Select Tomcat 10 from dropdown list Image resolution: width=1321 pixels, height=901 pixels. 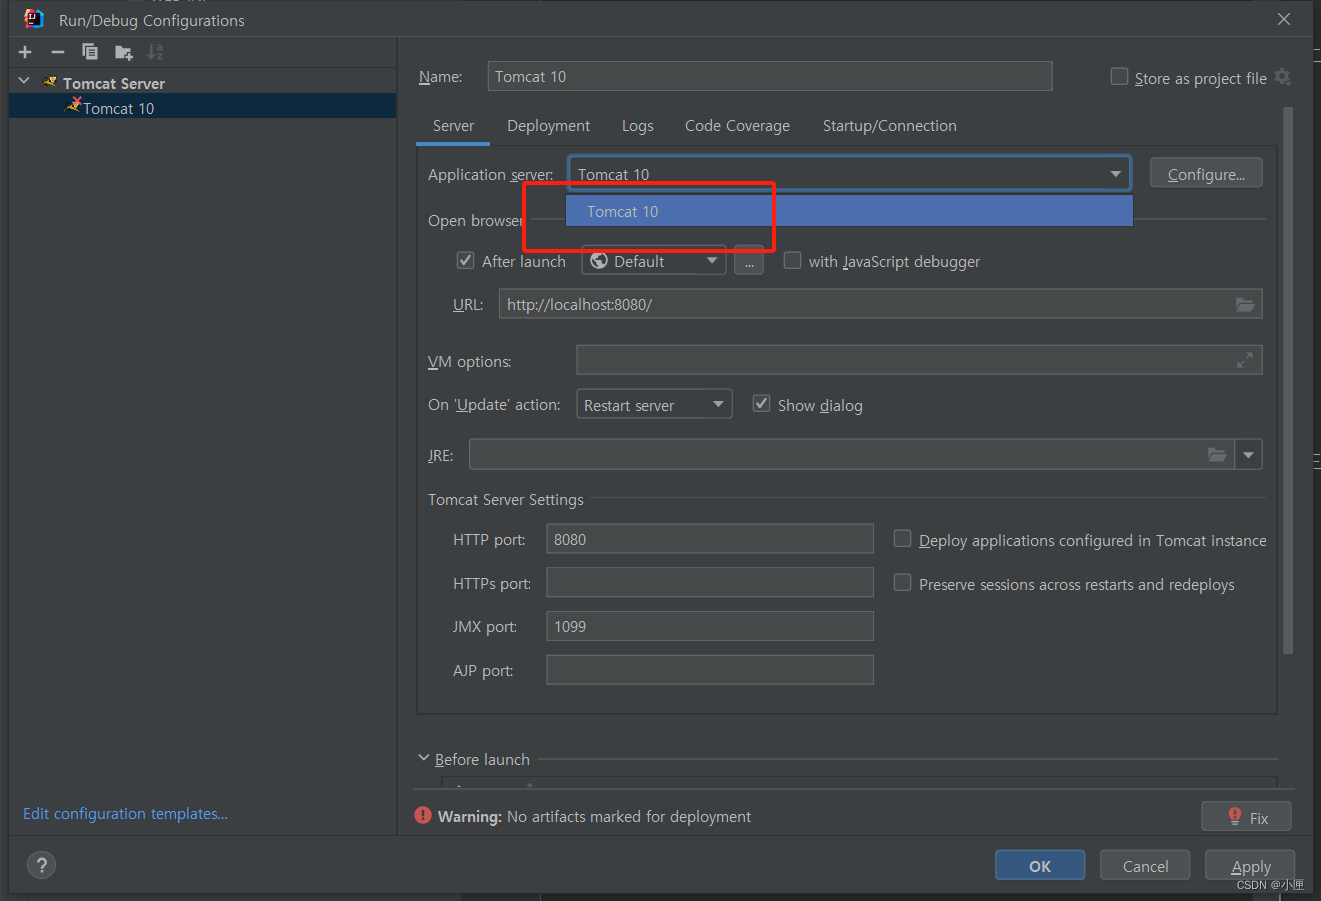point(849,211)
